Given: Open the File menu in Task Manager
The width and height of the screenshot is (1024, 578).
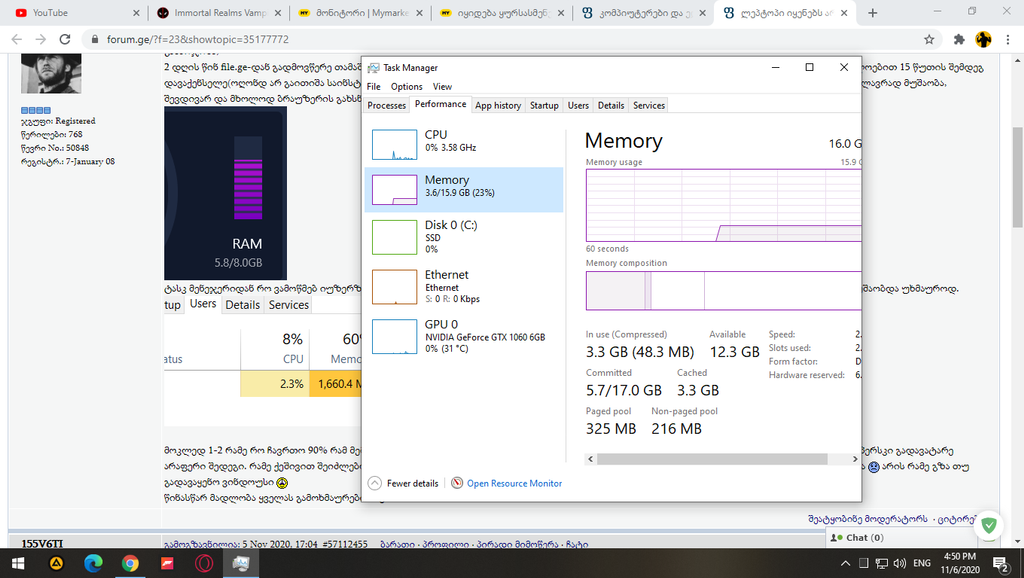Looking at the screenshot, I should pyautogui.click(x=374, y=86).
